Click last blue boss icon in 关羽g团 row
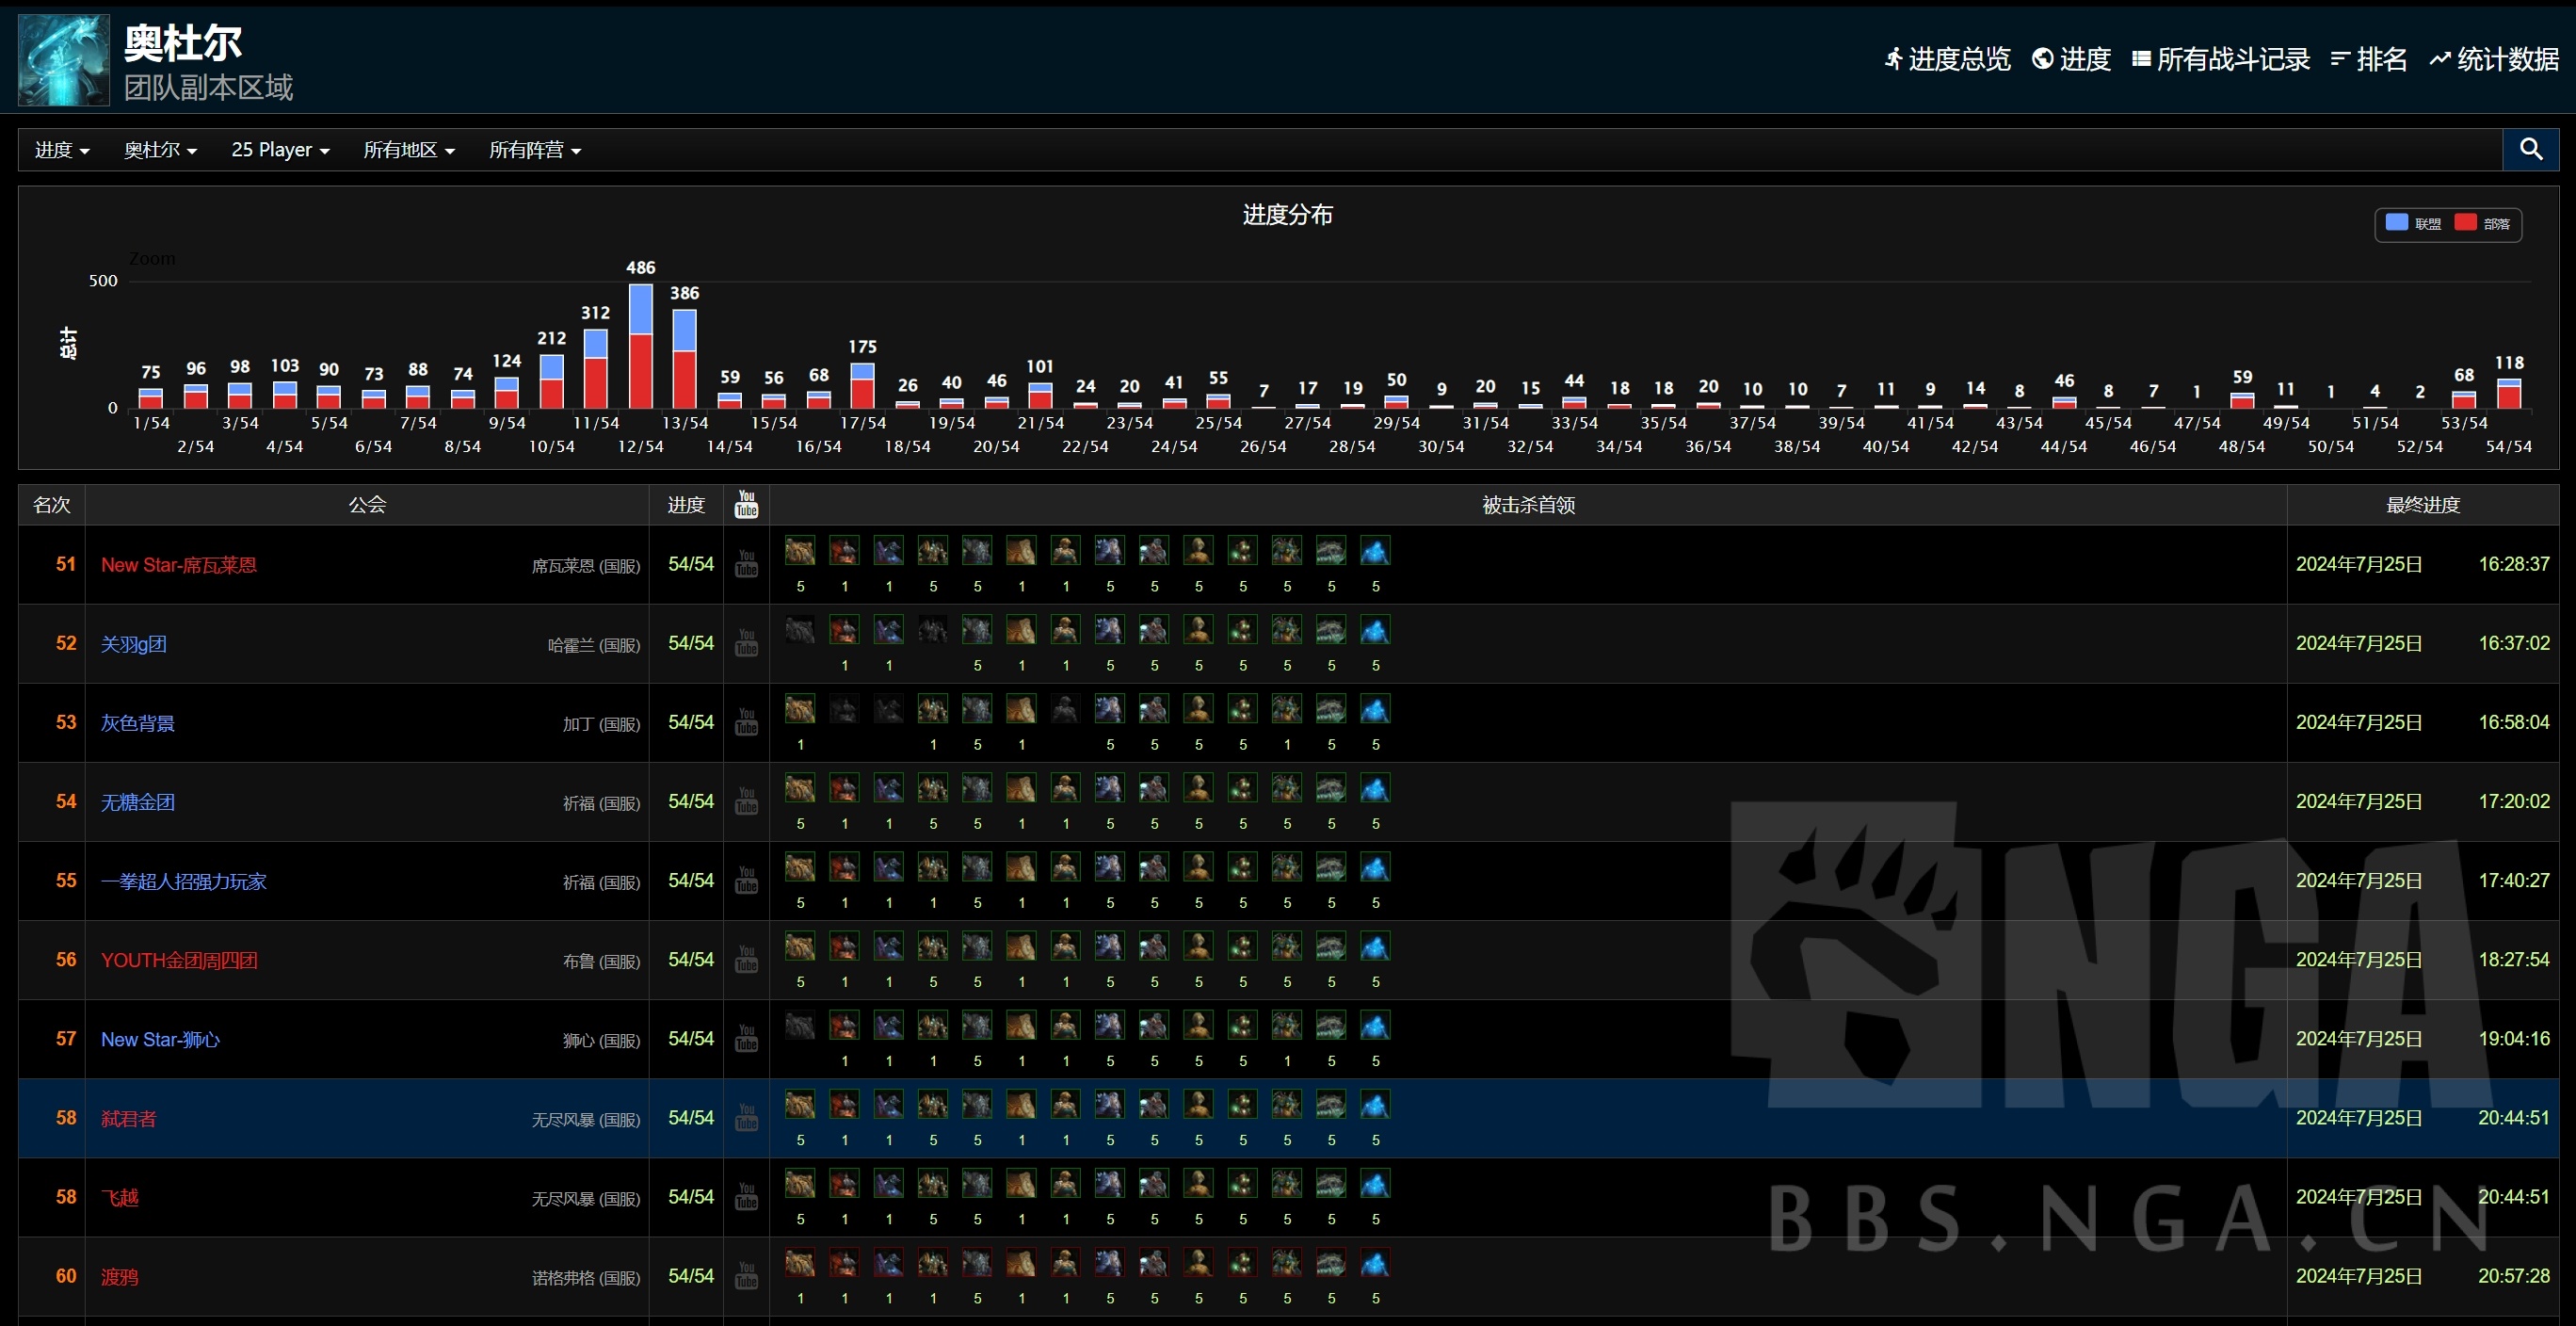The width and height of the screenshot is (2576, 1326). click(x=1375, y=631)
